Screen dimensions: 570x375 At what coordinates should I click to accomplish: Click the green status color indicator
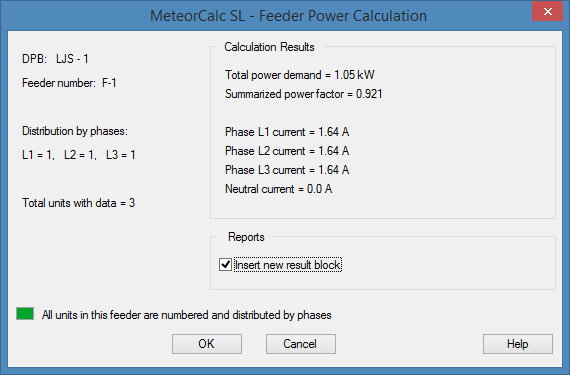pos(25,314)
